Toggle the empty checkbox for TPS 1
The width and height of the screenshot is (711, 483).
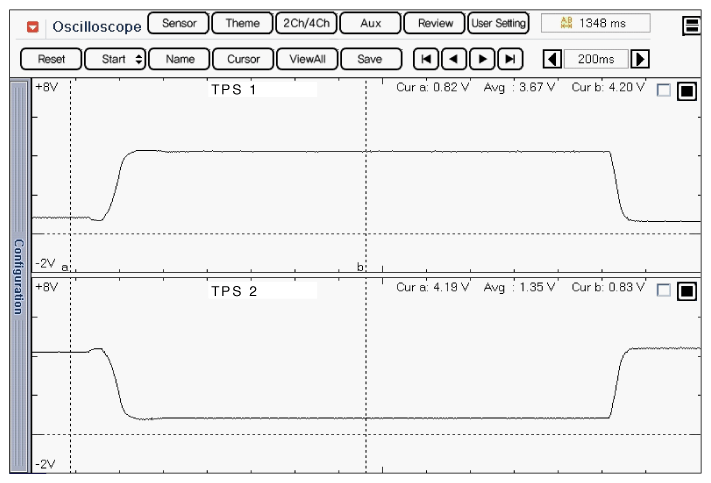coord(664,91)
